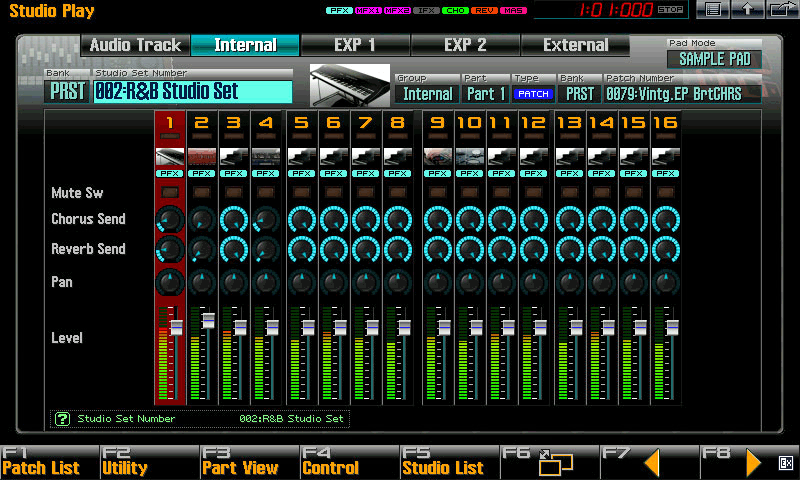Change the Type PATCH selector
Screen dimensions: 800x480
pos(533,94)
